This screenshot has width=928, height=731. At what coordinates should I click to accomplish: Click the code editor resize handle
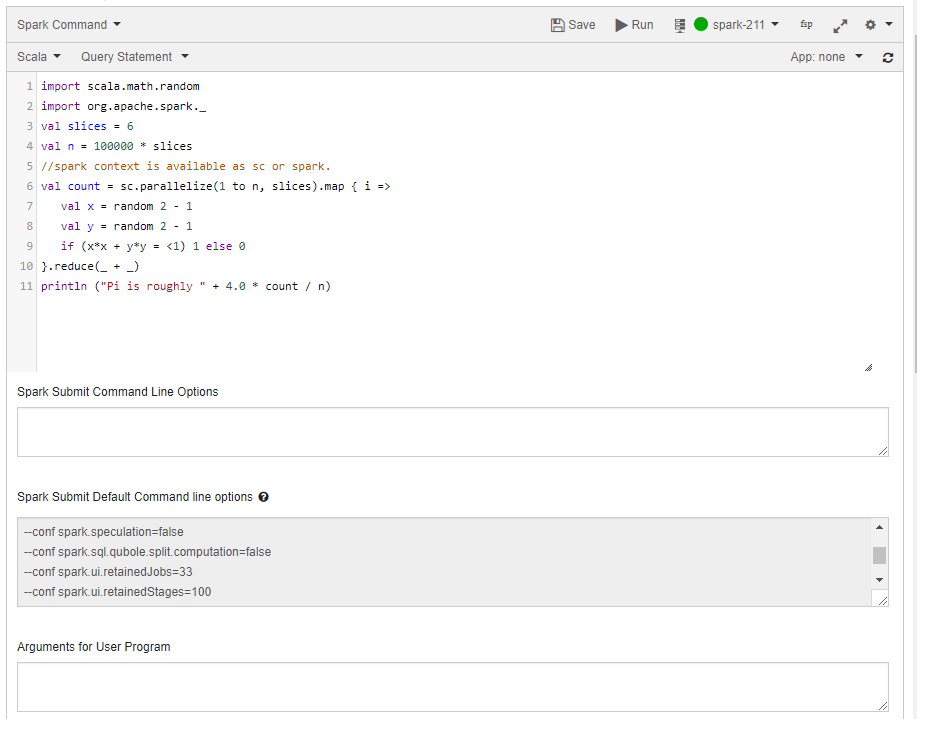coord(868,368)
